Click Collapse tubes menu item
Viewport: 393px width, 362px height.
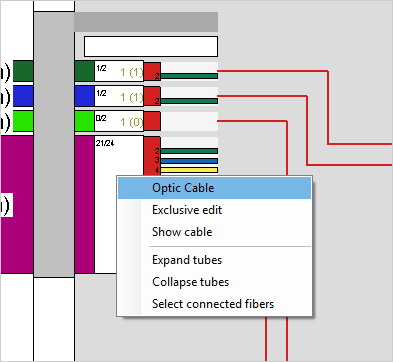(x=215, y=282)
